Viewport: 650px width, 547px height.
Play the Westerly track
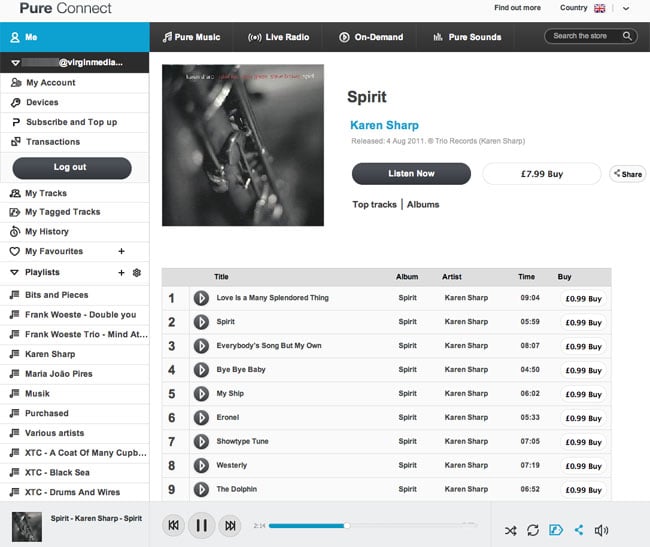click(201, 465)
